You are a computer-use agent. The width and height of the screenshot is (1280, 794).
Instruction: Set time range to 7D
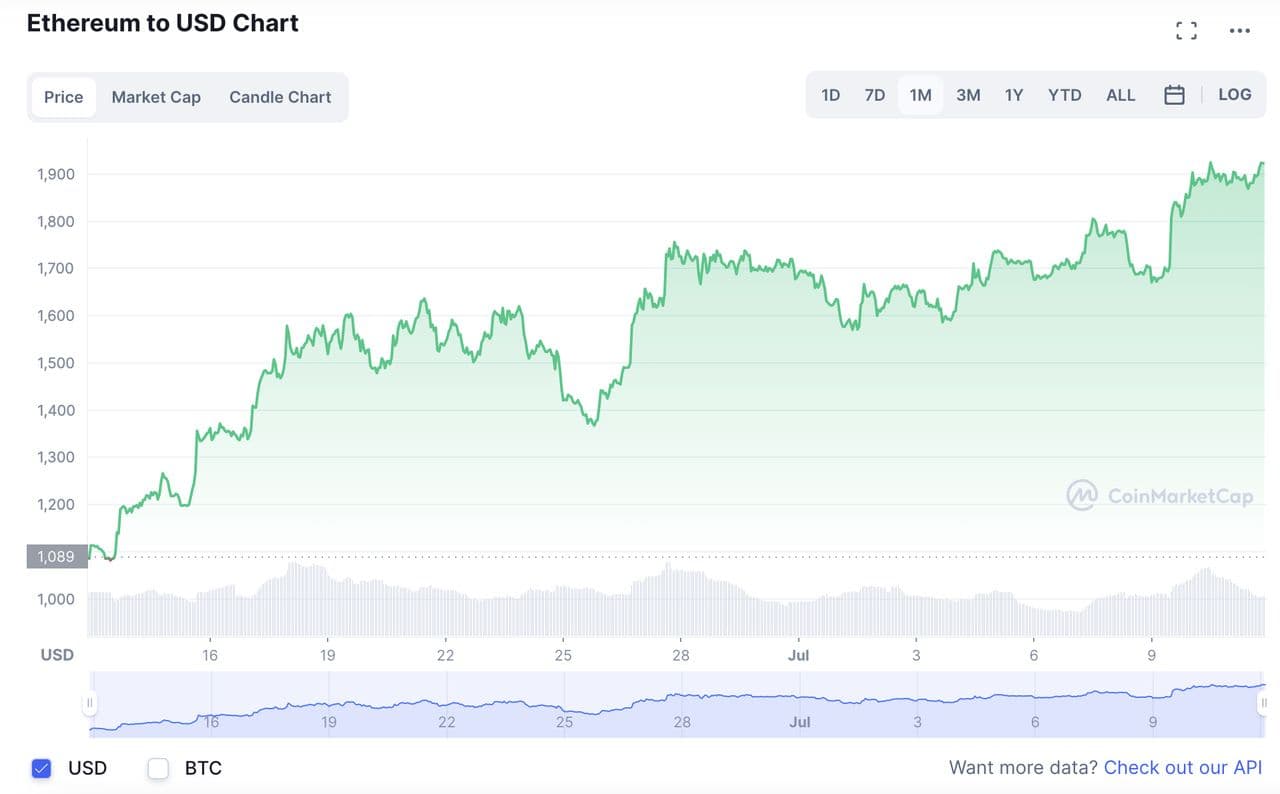click(x=874, y=95)
